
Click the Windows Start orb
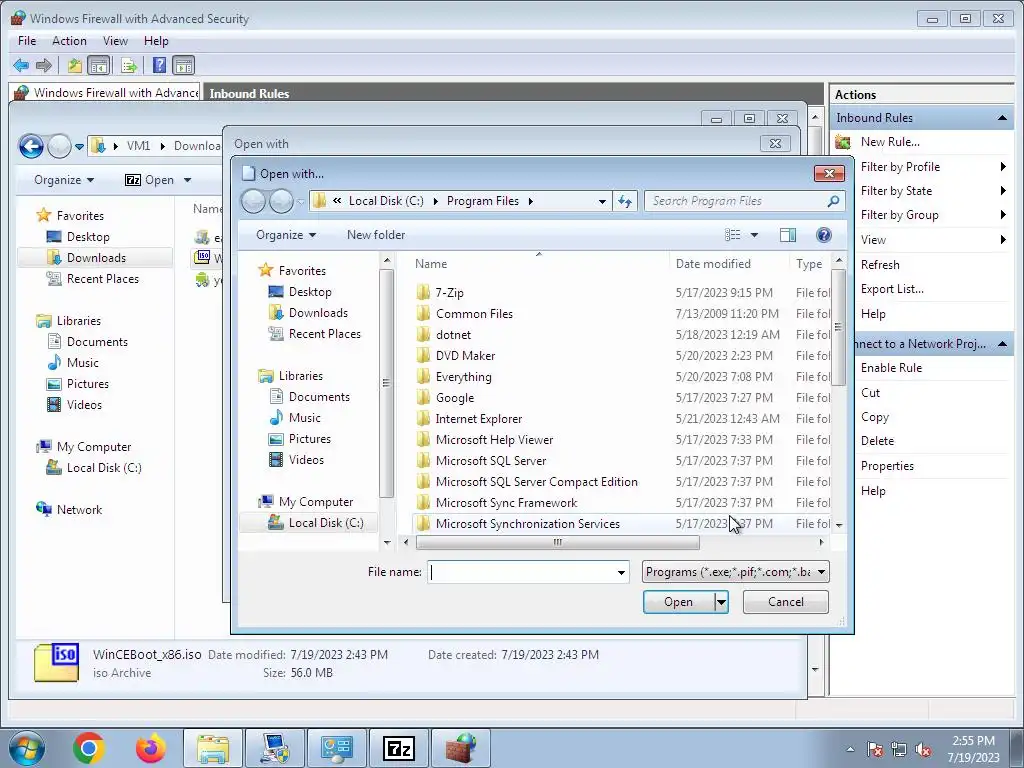(27, 748)
